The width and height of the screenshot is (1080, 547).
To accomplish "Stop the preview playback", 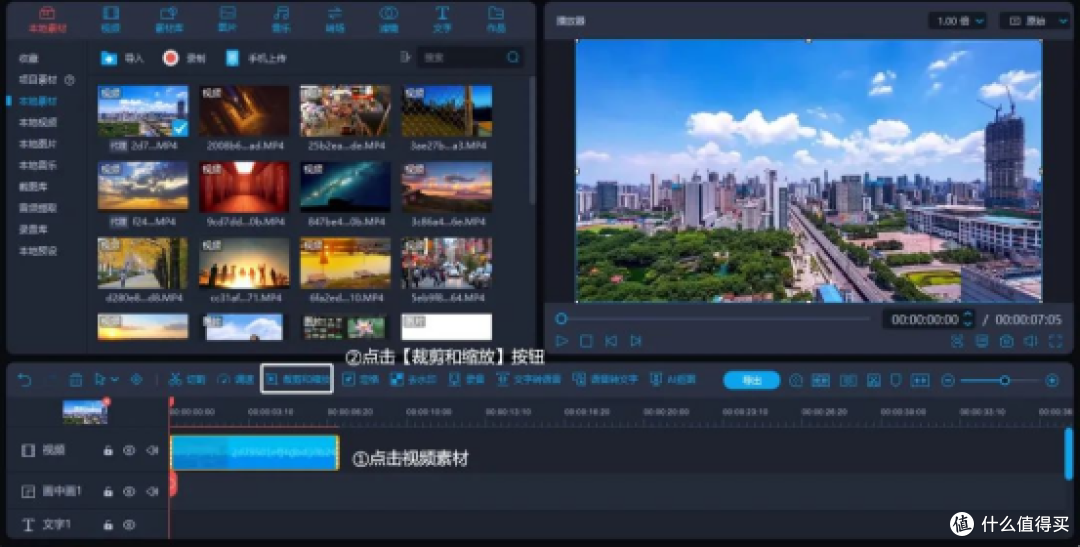I will point(586,341).
